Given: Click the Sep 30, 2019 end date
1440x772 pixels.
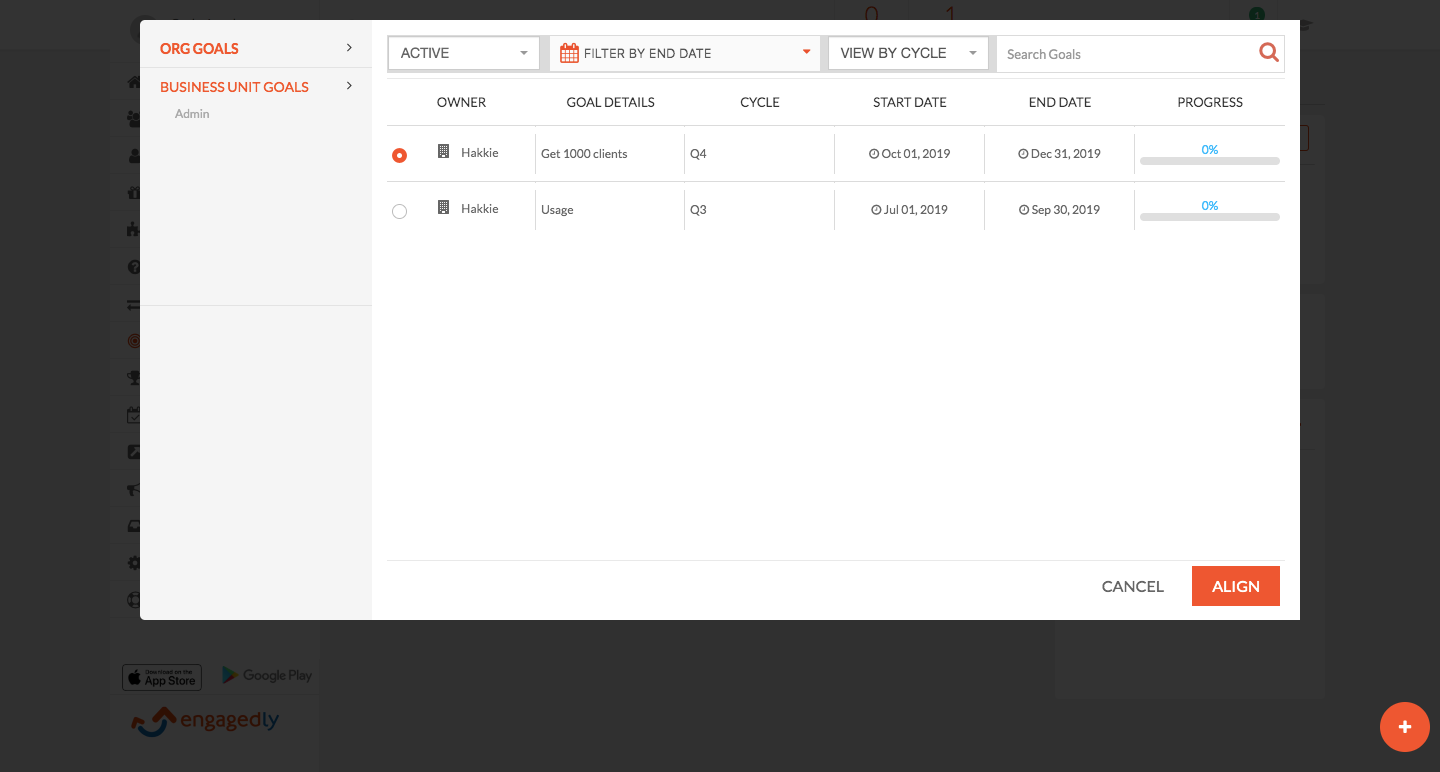Looking at the screenshot, I should 1060,210.
